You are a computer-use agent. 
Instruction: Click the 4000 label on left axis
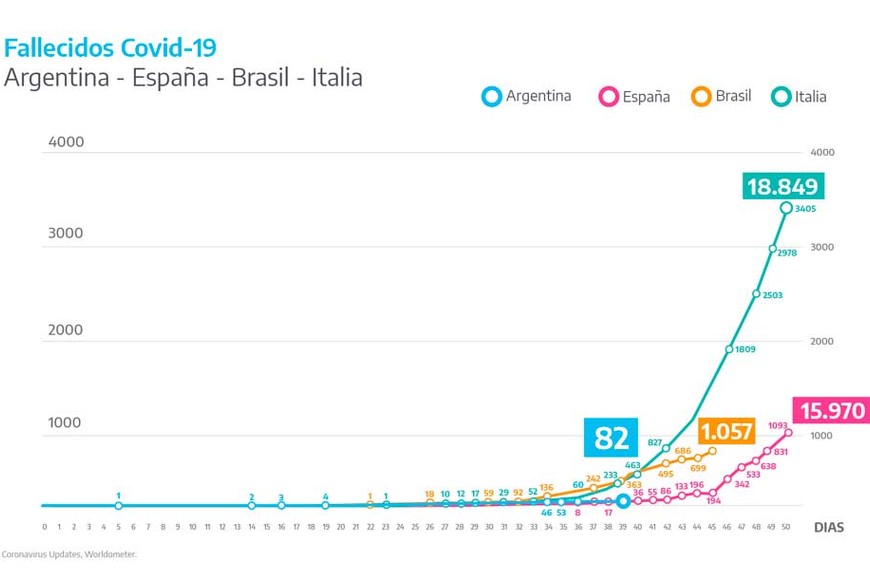pyautogui.click(x=66, y=142)
